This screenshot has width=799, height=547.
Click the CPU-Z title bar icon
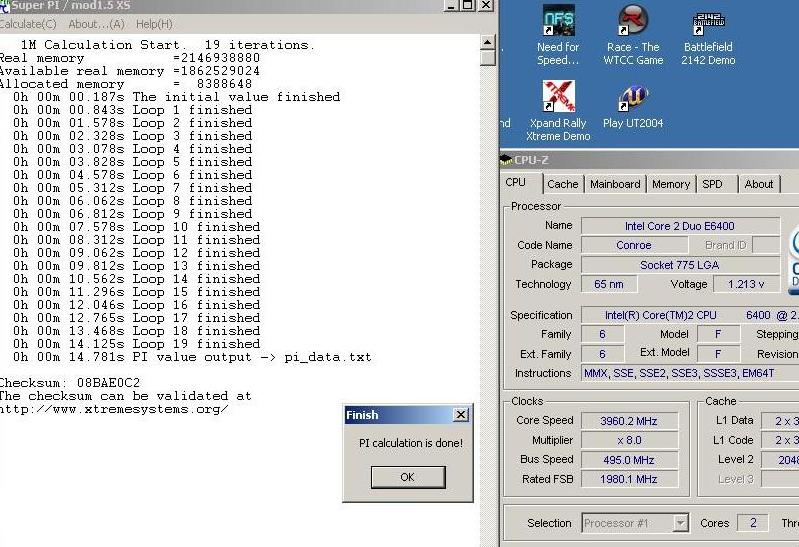click(x=505, y=160)
